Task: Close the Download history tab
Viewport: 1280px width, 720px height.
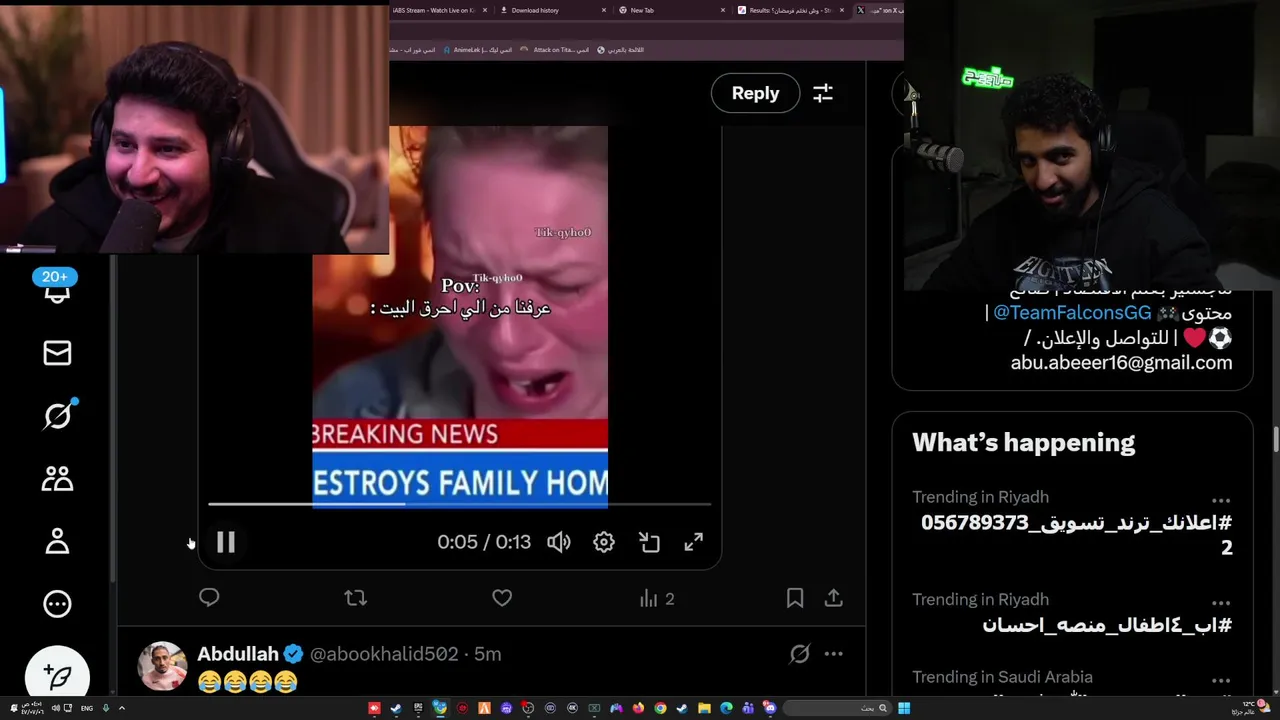Action: tap(604, 10)
